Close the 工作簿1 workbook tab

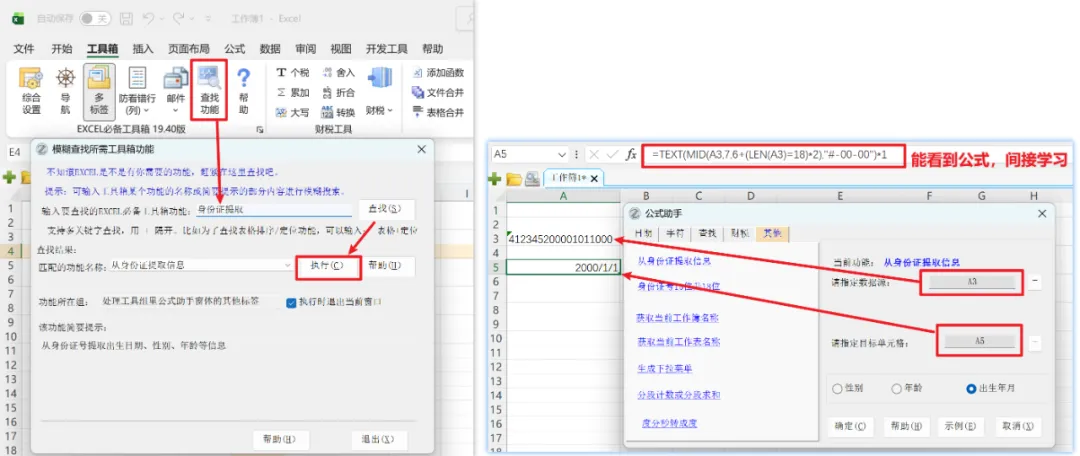594,178
